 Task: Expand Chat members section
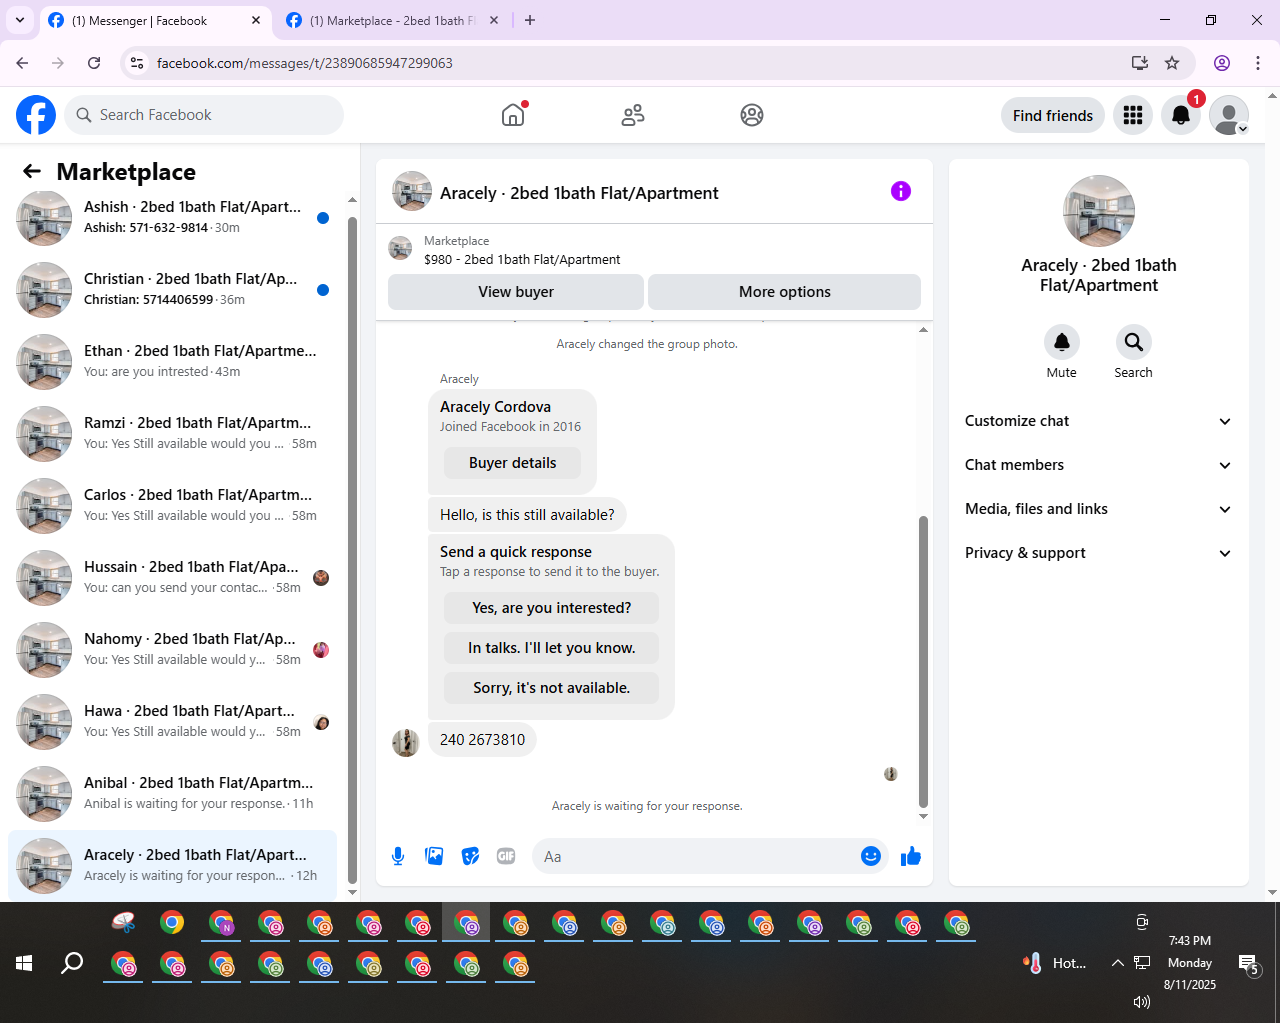1098,465
